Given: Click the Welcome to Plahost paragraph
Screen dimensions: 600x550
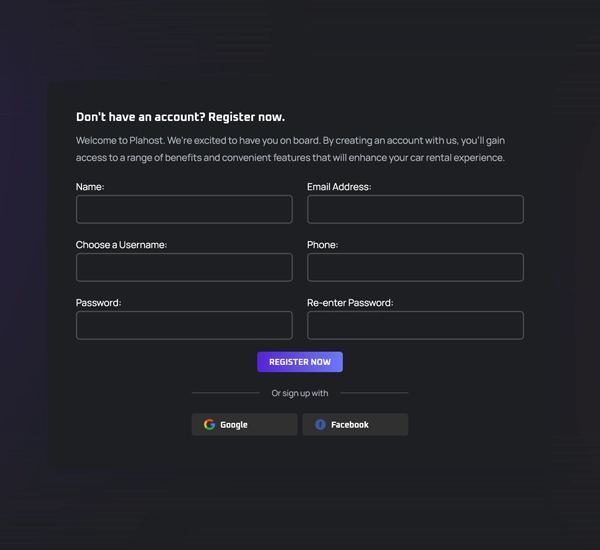Looking at the screenshot, I should tap(290, 149).
